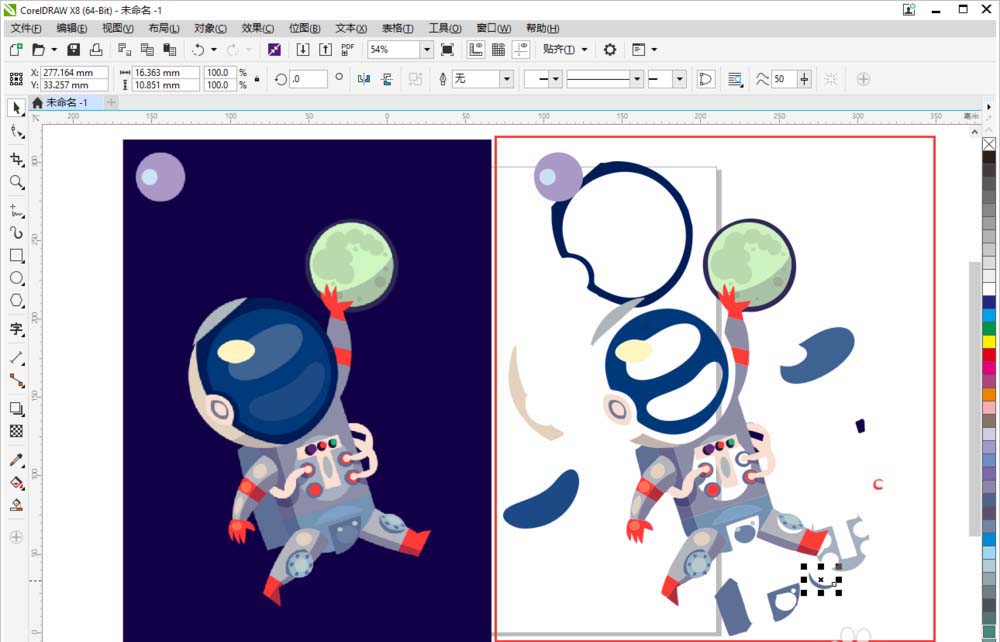Pick the Ellipse tool
Screen dimensions: 1000x642
click(x=16, y=278)
